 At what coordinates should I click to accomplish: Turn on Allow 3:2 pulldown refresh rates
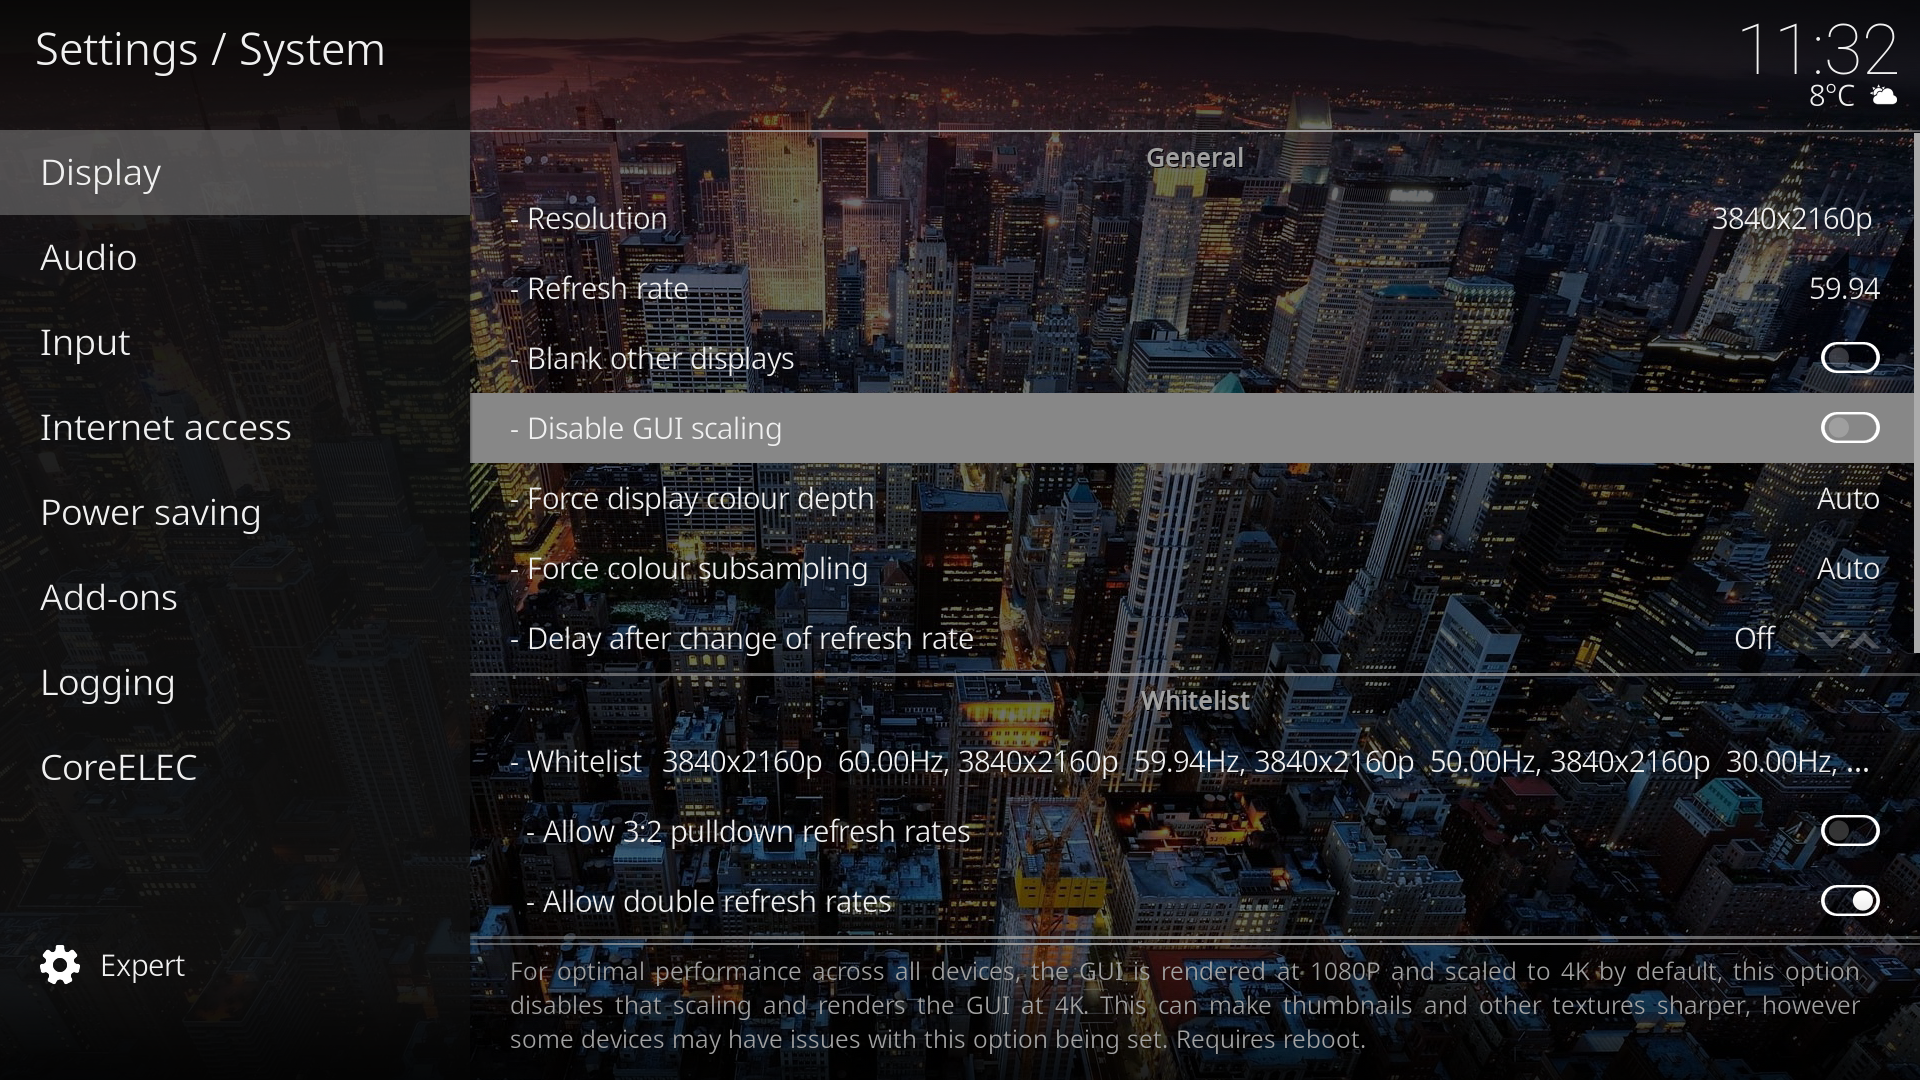point(1850,831)
